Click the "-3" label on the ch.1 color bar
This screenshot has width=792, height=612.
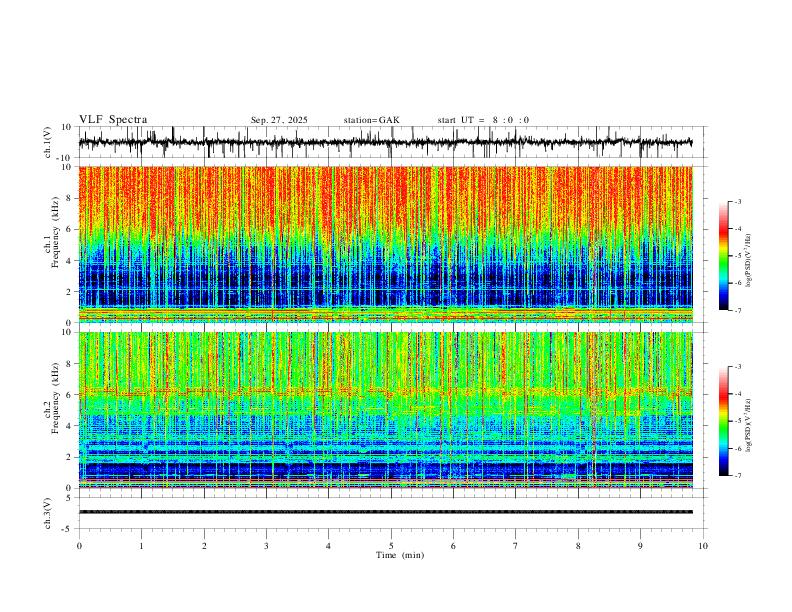point(738,201)
